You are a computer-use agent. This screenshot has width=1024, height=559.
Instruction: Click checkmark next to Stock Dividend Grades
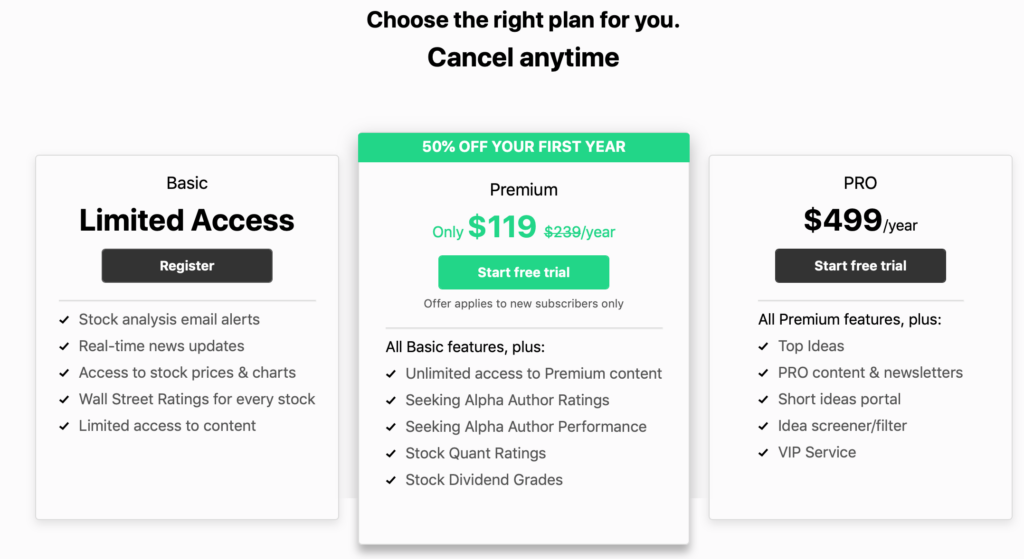pos(391,481)
